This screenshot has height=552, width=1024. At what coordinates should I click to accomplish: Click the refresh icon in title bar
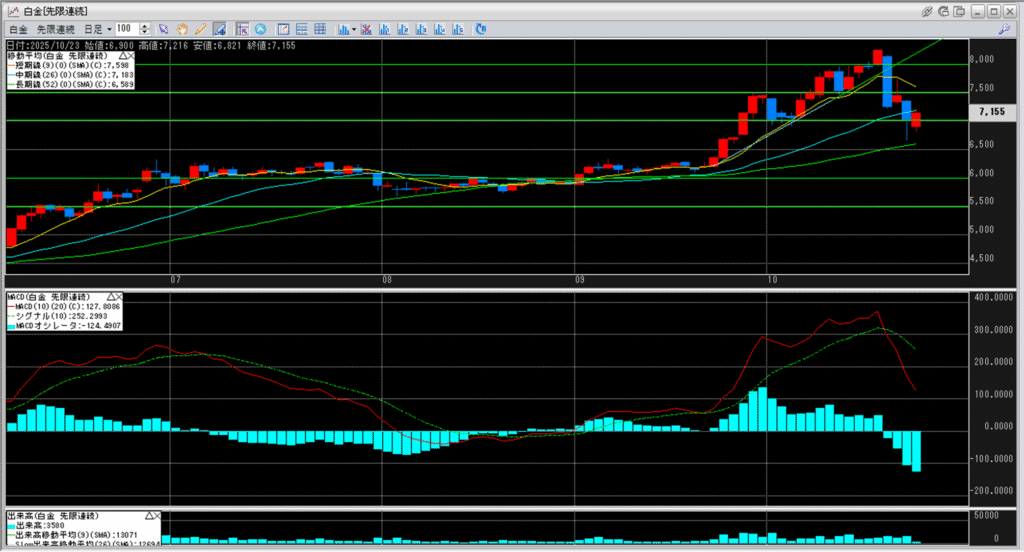coord(943,10)
